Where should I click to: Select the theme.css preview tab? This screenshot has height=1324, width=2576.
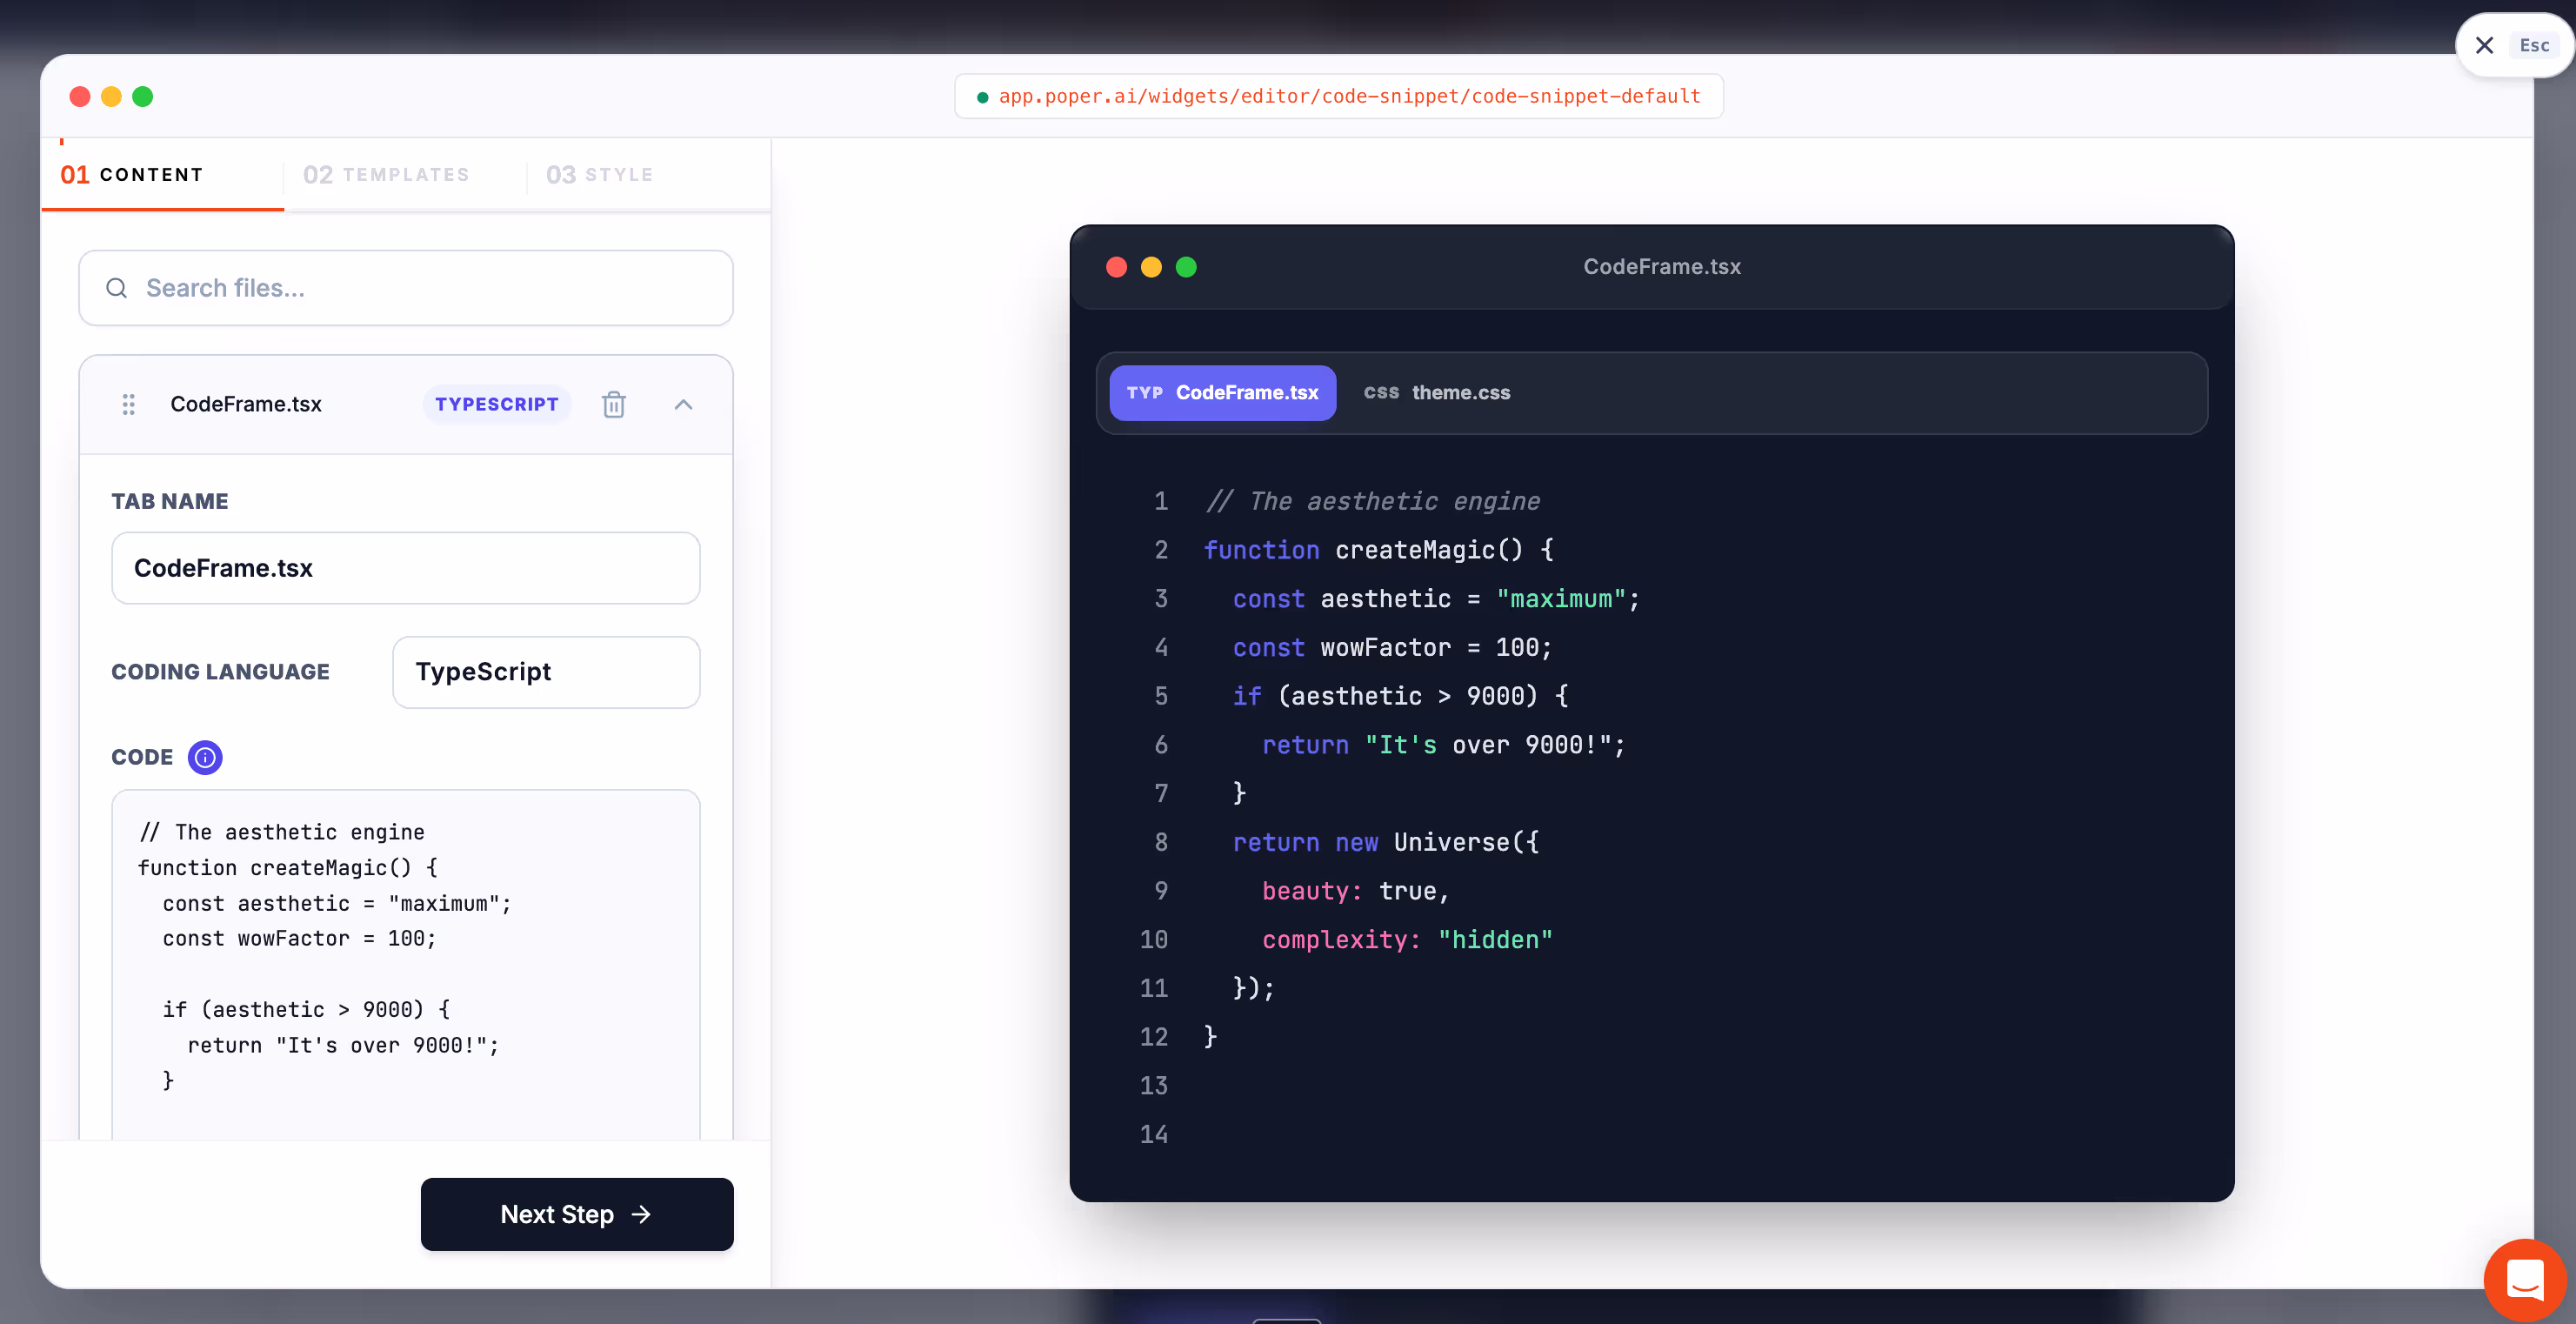(x=1437, y=393)
